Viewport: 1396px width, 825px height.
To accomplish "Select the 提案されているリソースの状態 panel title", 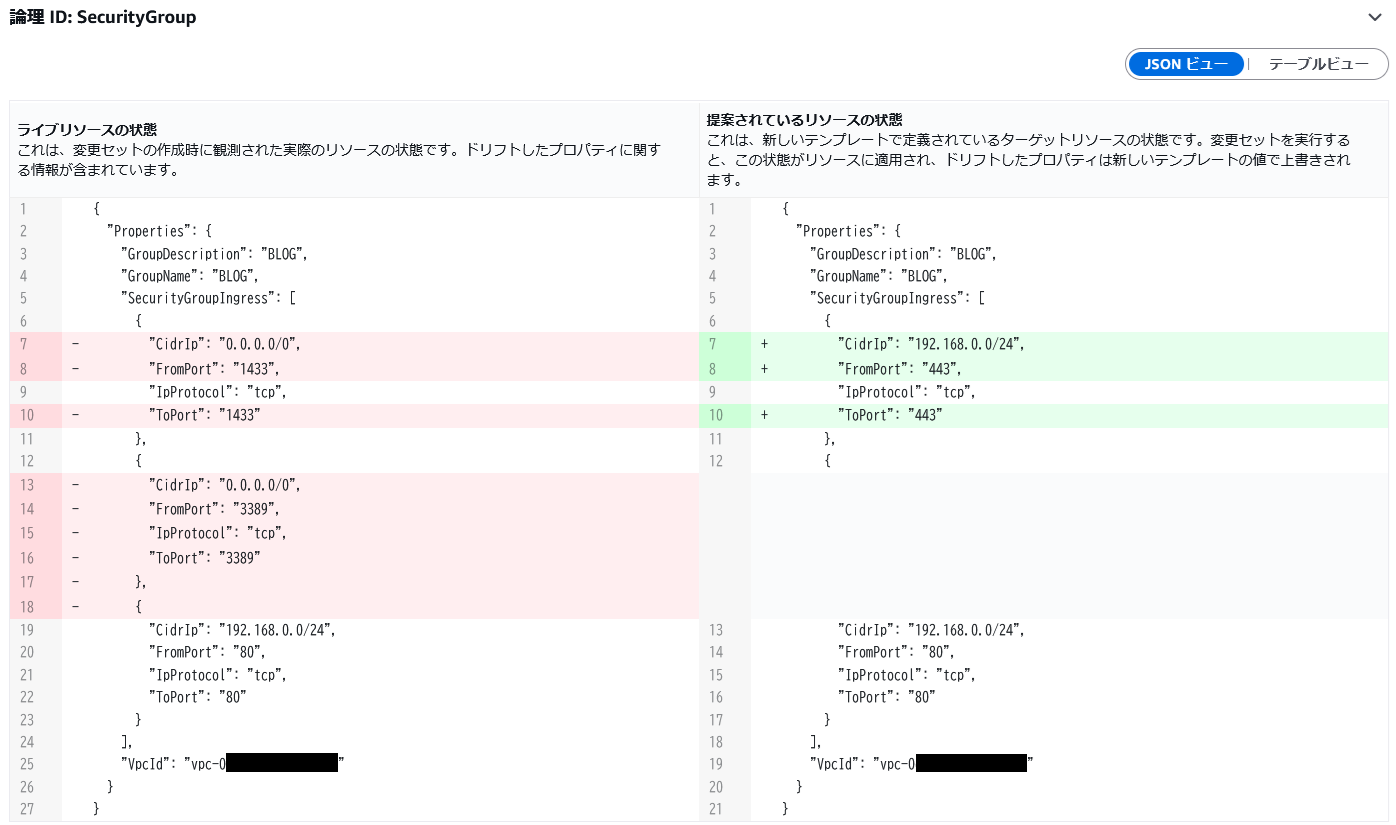I will click(x=804, y=119).
